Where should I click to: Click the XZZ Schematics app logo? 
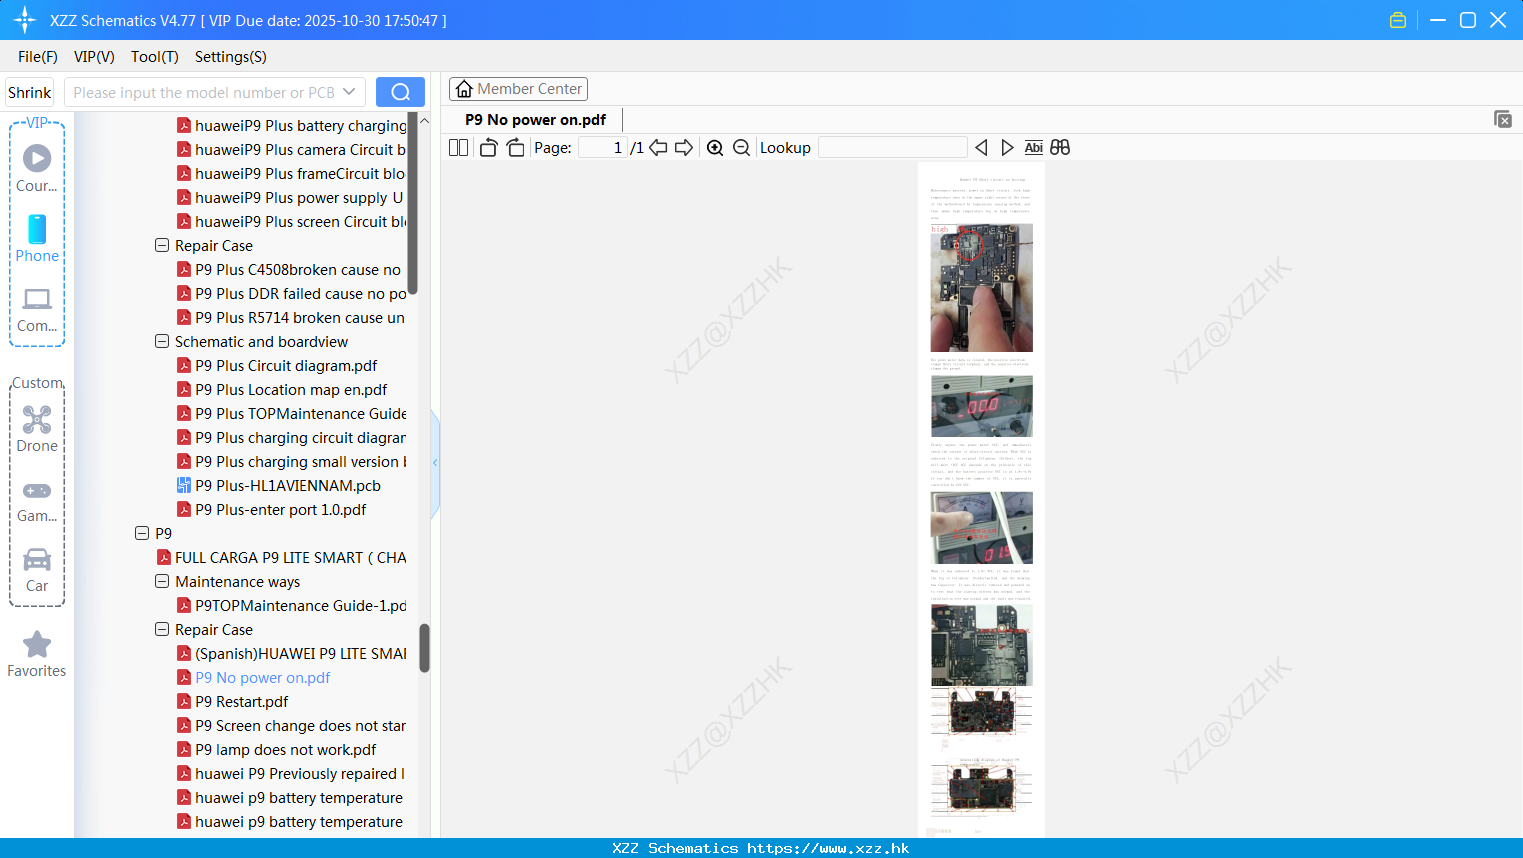pyautogui.click(x=24, y=20)
